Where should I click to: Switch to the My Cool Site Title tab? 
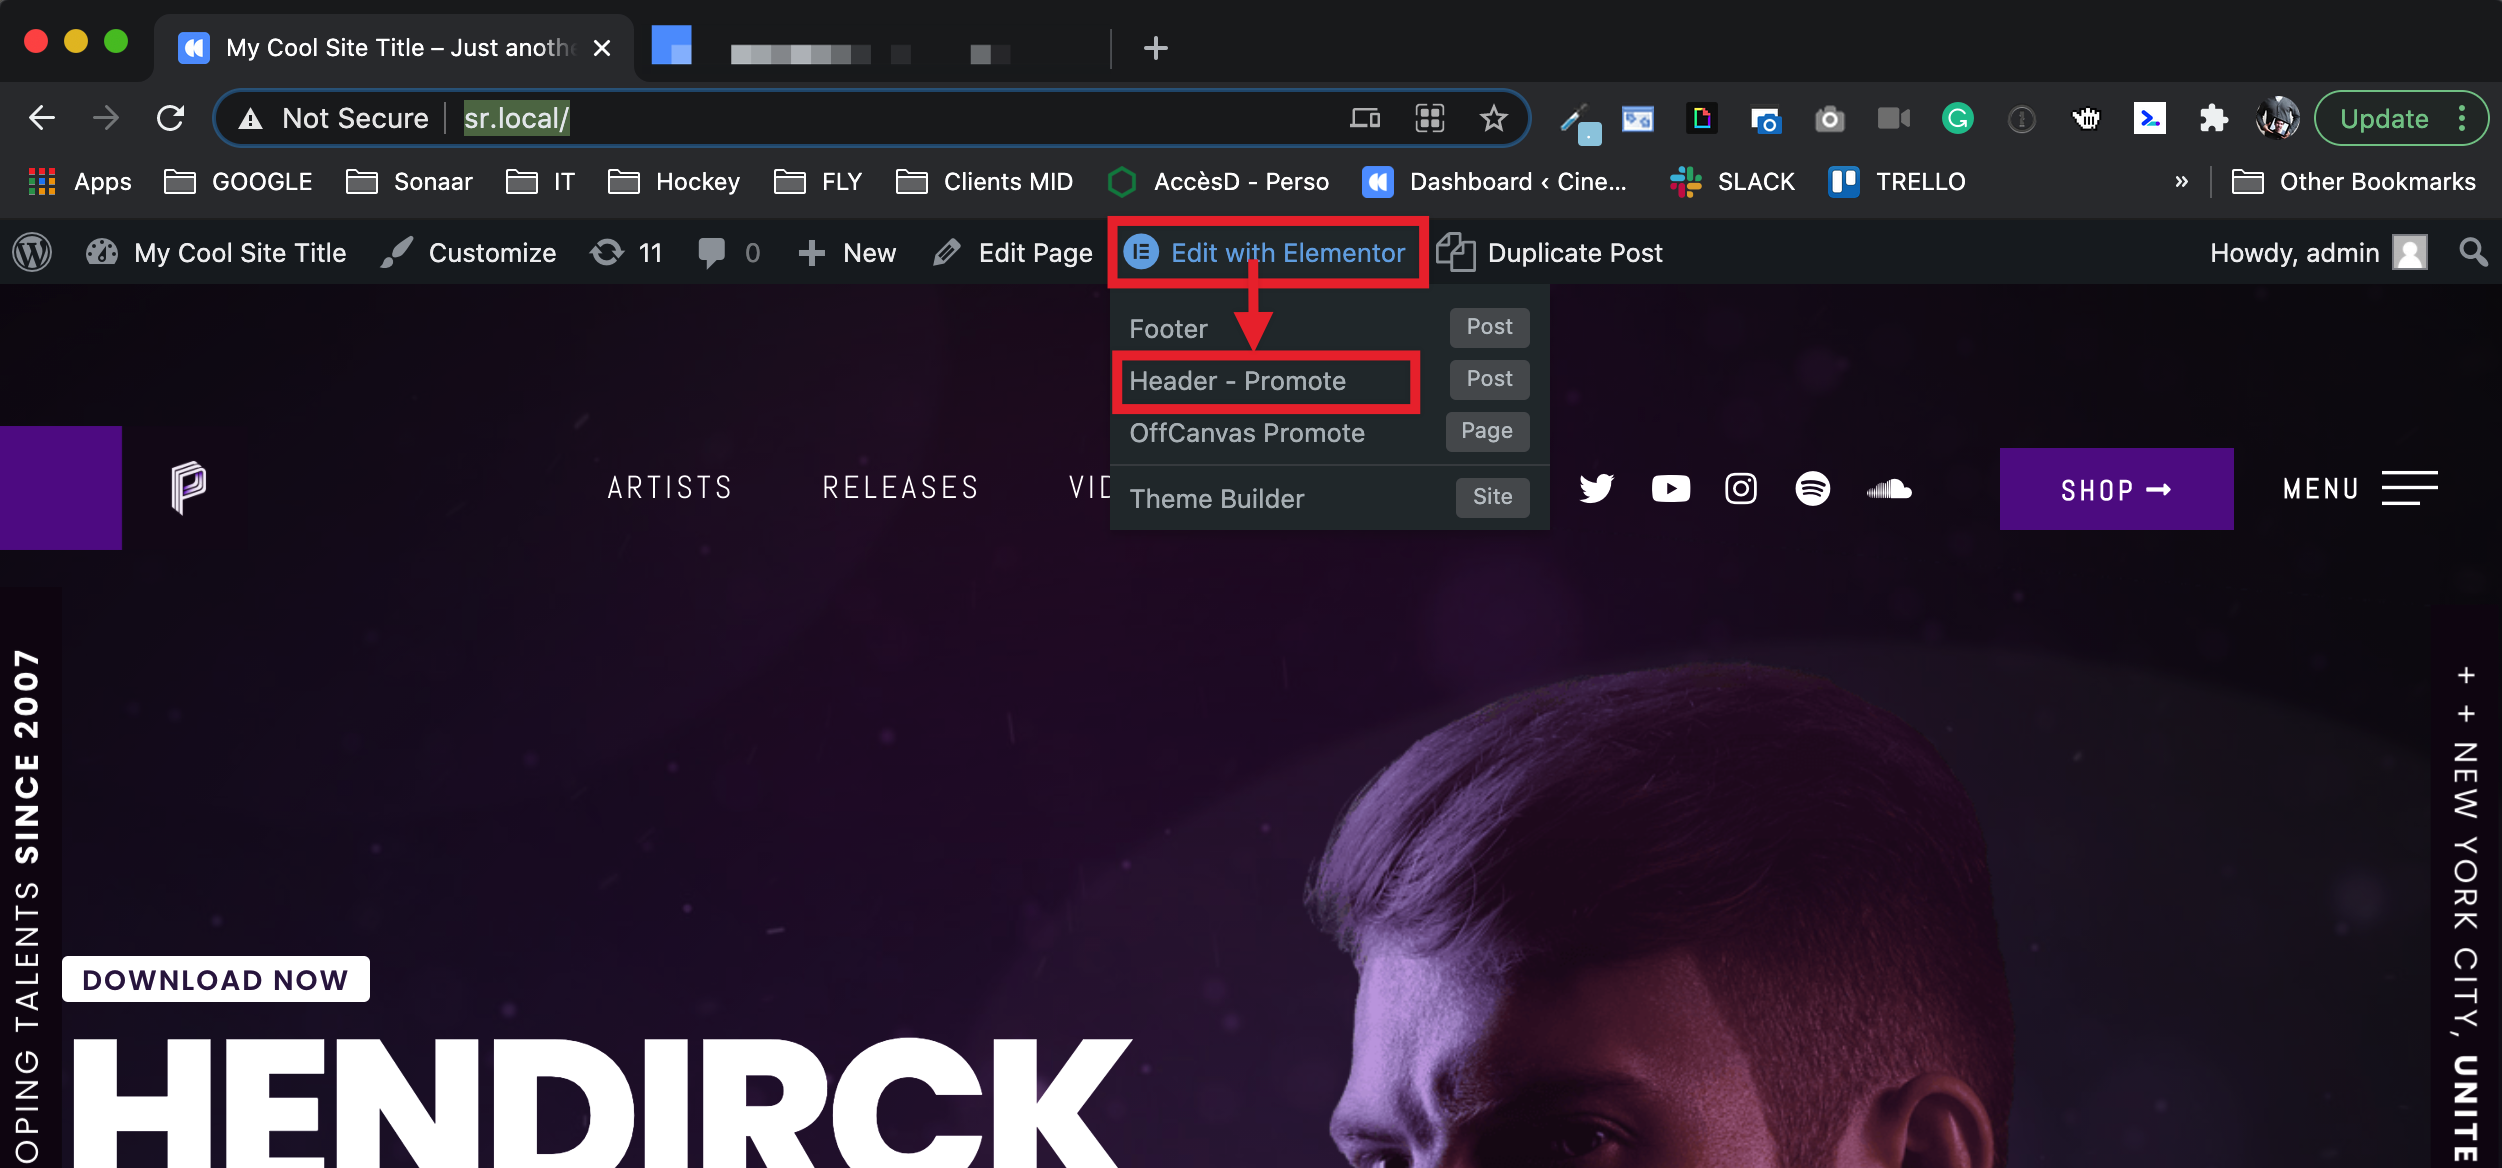[x=394, y=48]
